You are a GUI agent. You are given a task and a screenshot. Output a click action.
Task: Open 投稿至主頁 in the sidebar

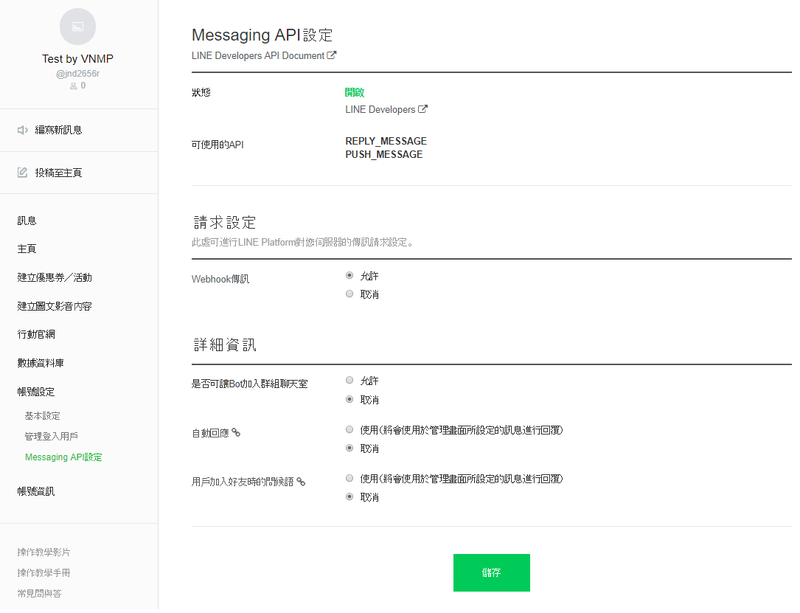(58, 173)
